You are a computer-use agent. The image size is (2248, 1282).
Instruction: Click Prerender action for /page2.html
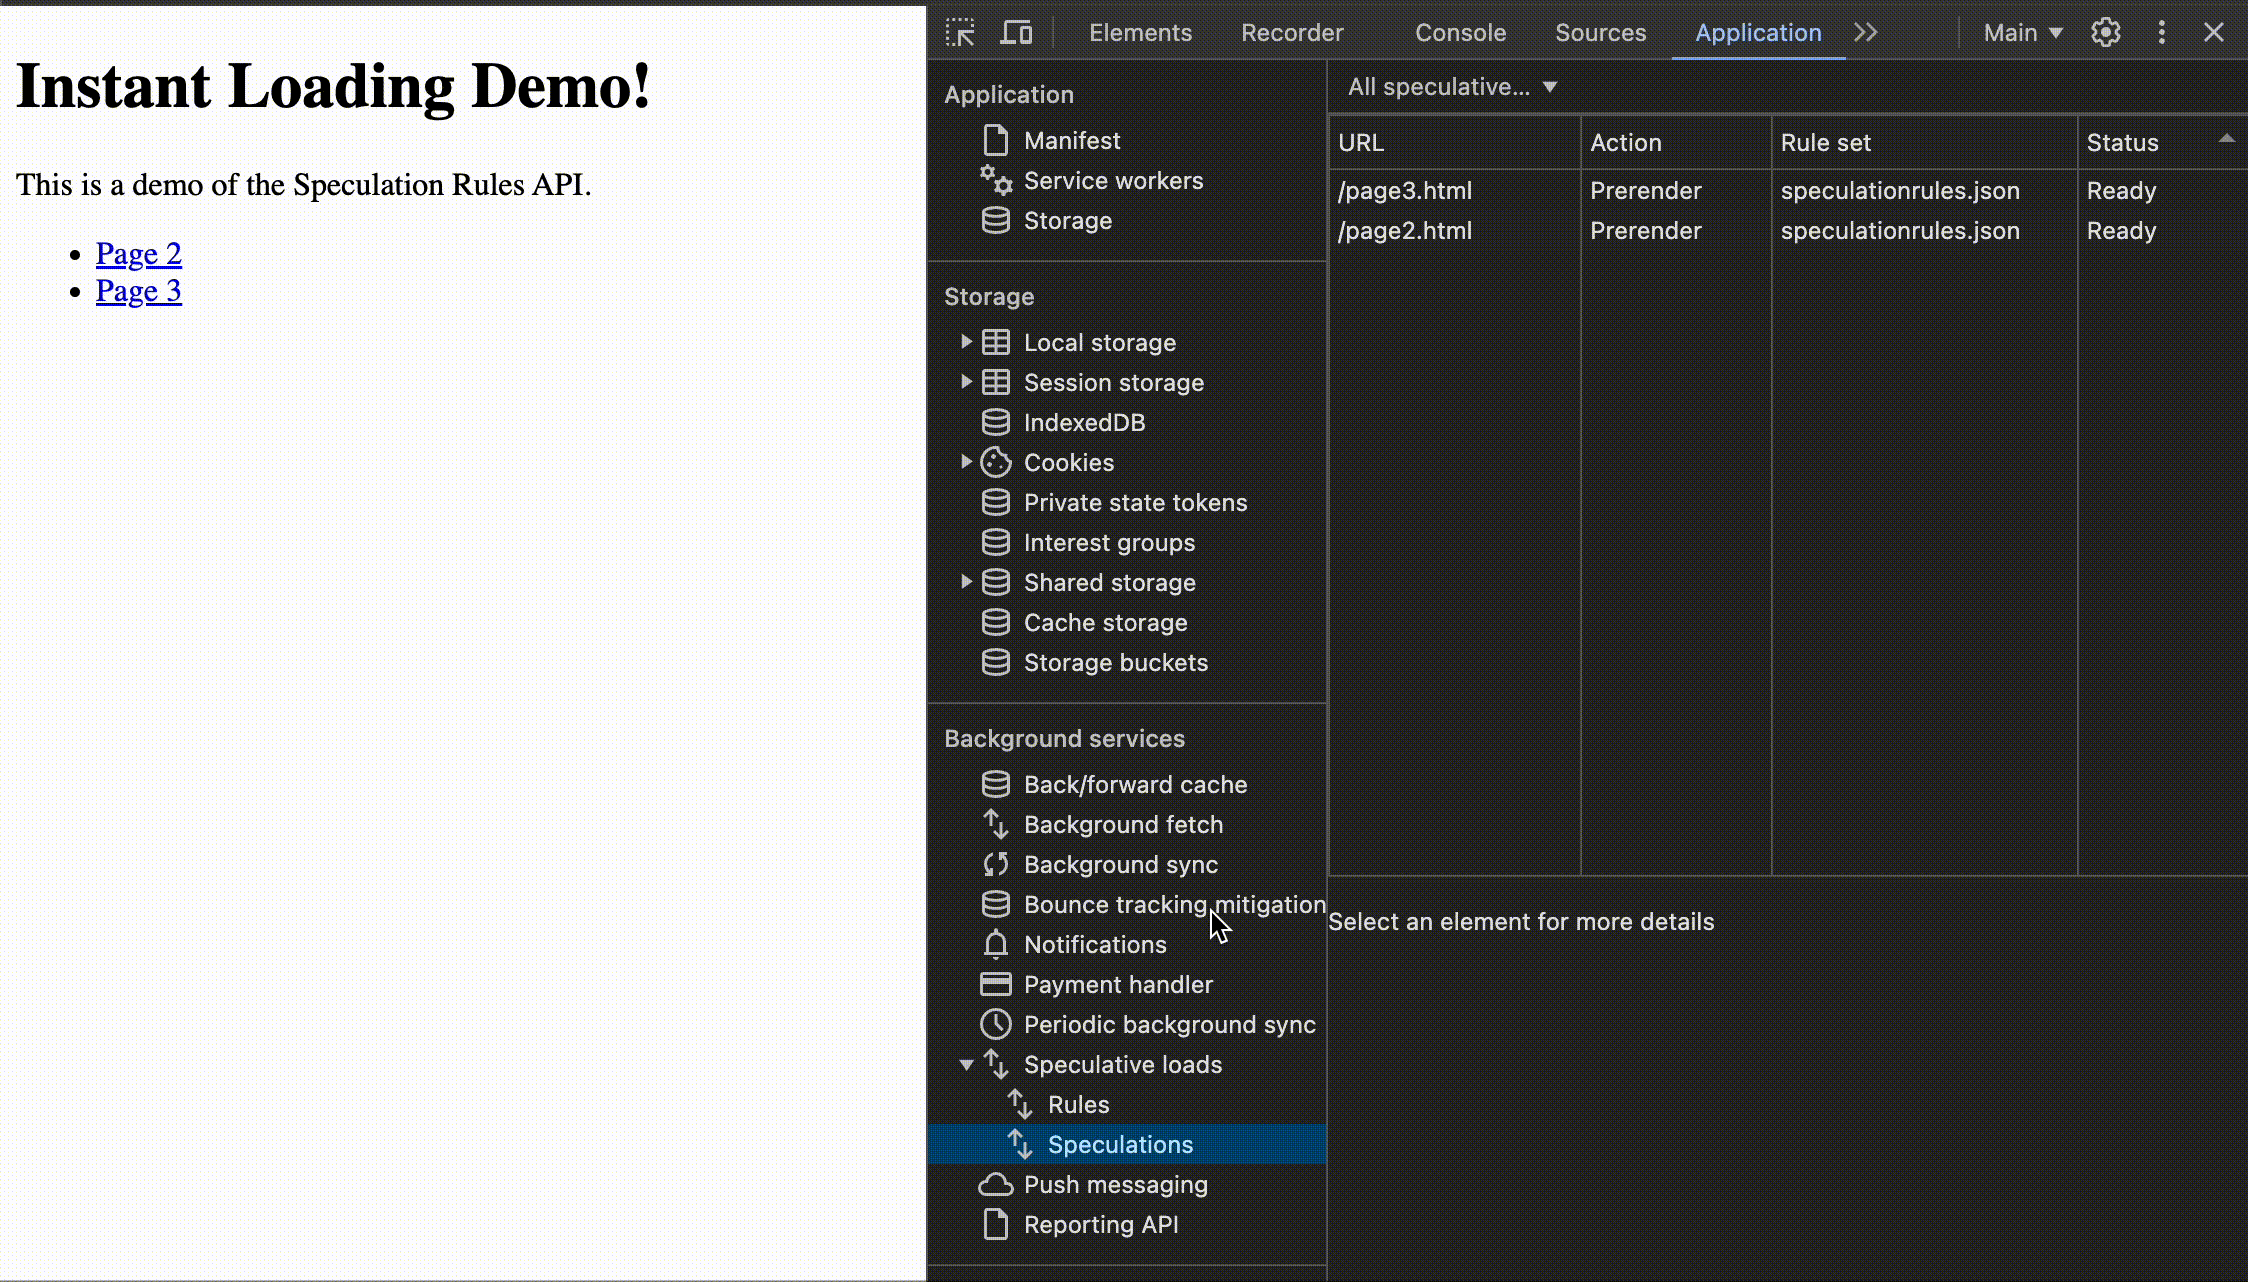(1646, 231)
